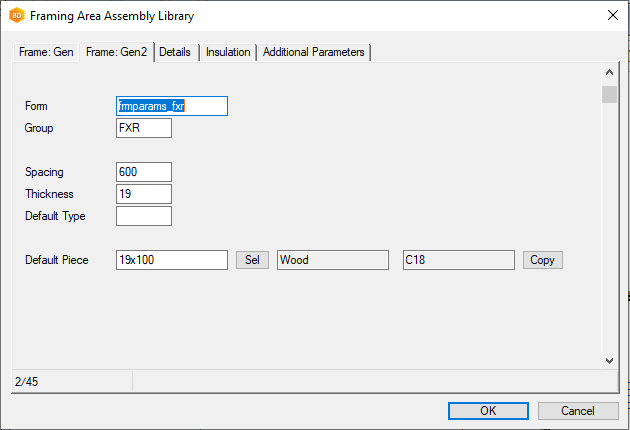Select the Frame: Gen2 tab

tap(117, 51)
